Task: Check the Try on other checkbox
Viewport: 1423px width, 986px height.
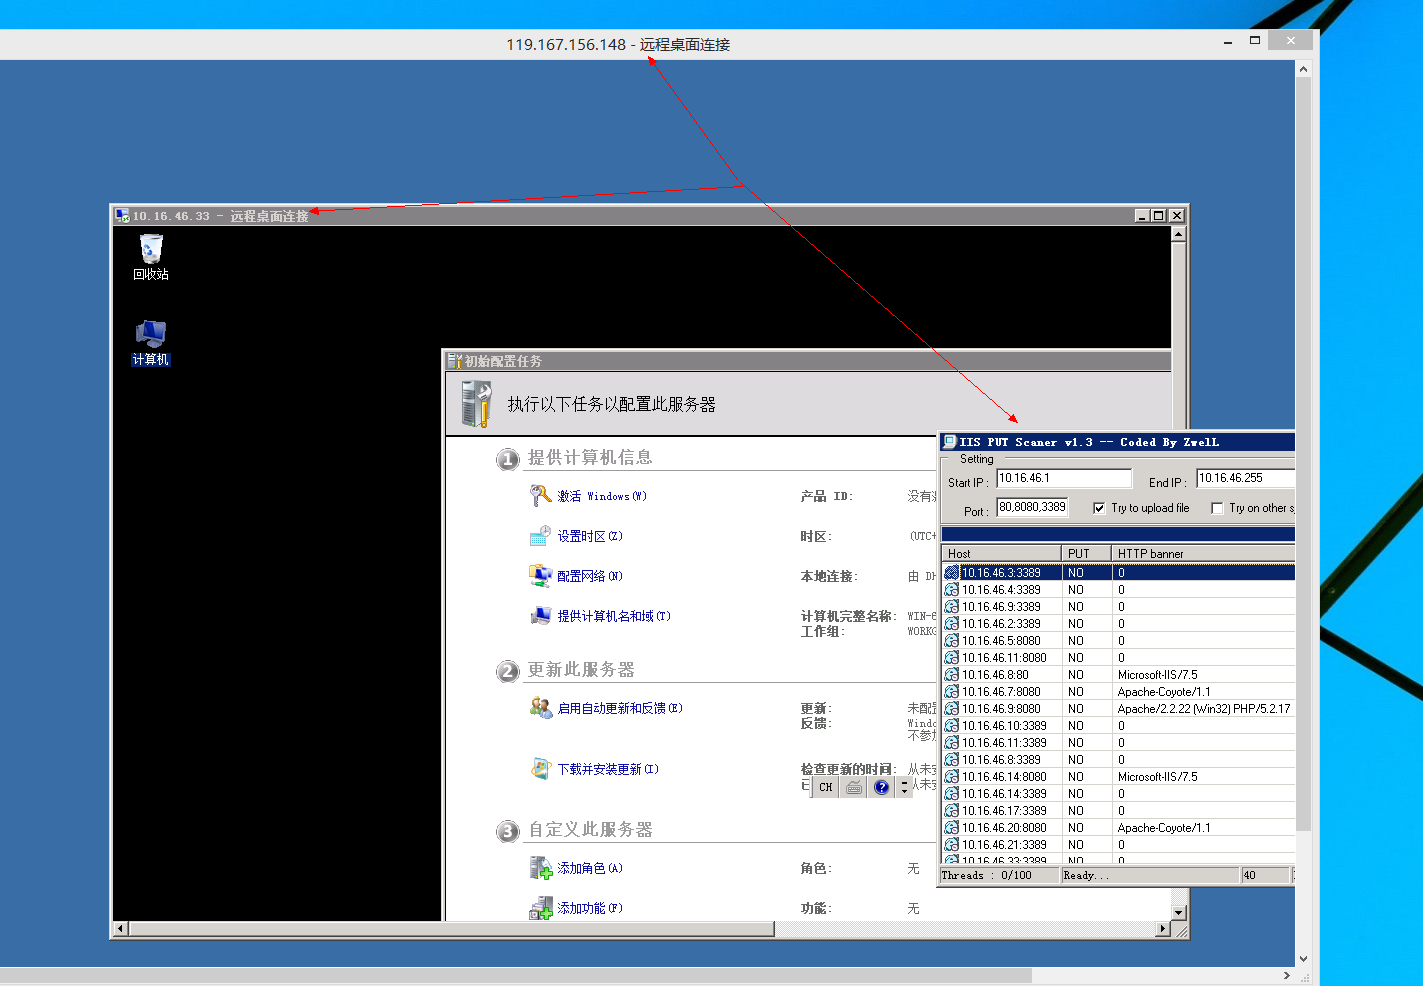Action: click(1217, 508)
